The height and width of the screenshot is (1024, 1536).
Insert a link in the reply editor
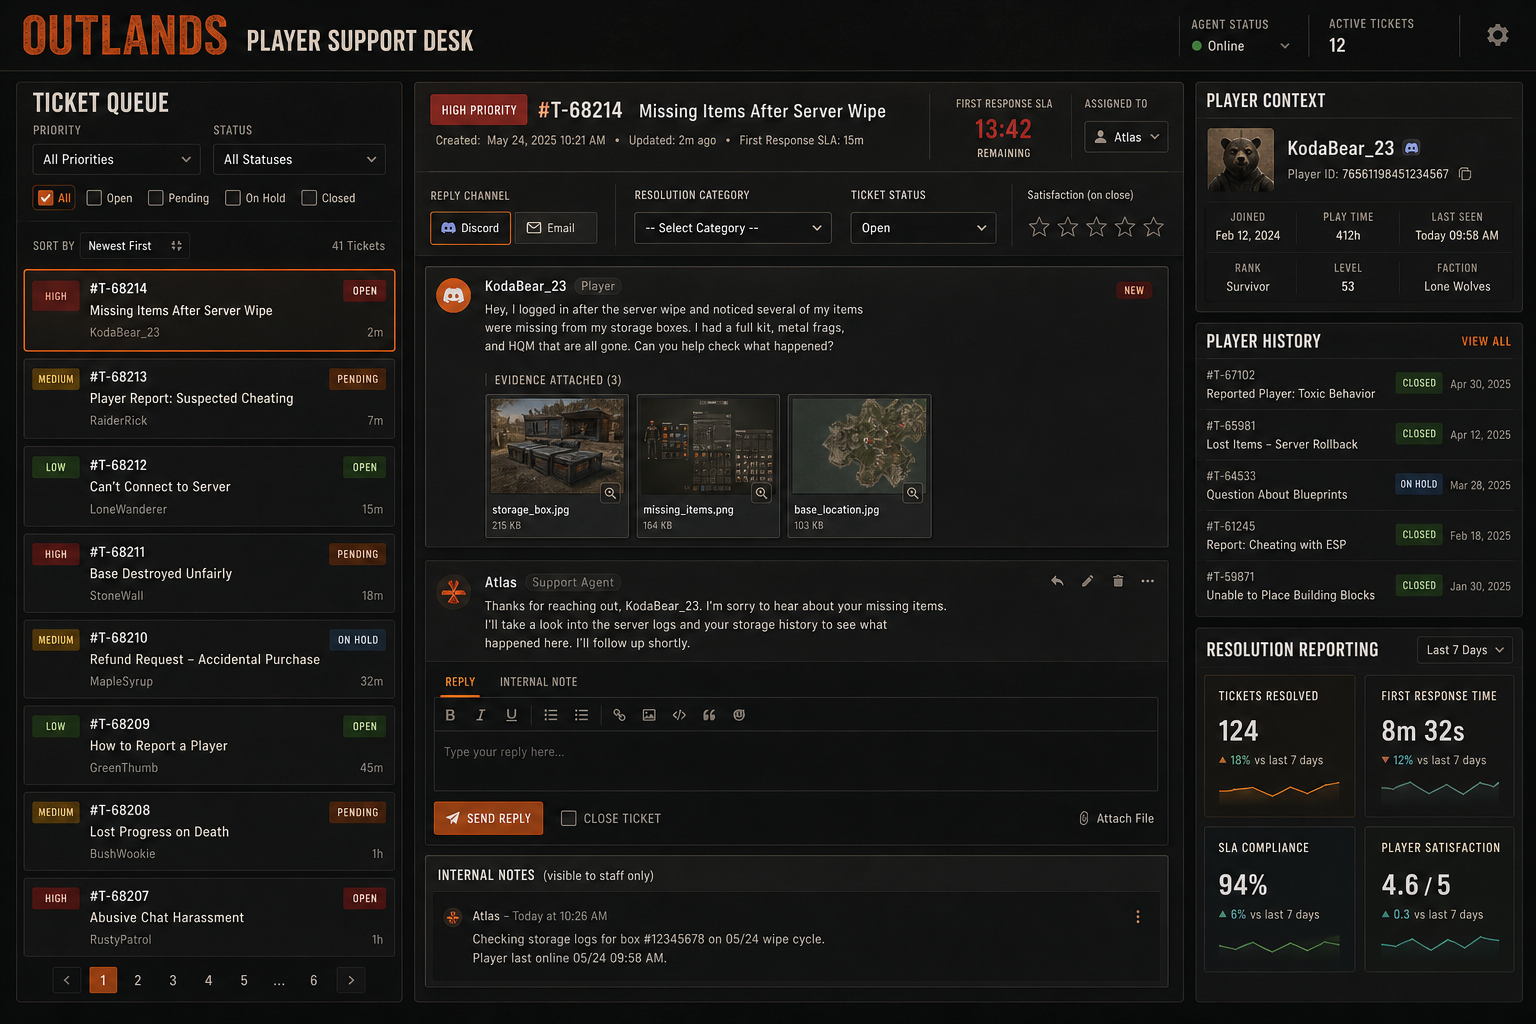(x=619, y=715)
